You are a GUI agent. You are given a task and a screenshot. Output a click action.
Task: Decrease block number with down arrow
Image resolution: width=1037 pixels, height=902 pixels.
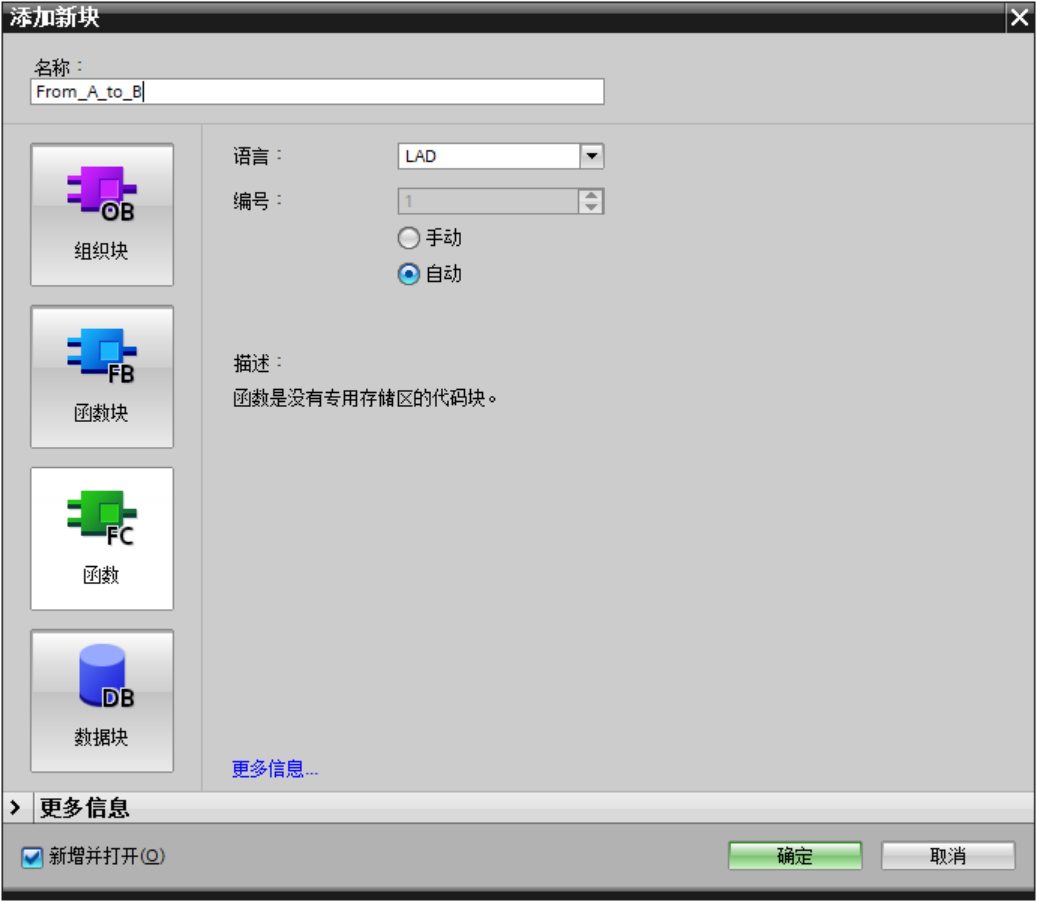pyautogui.click(x=592, y=208)
